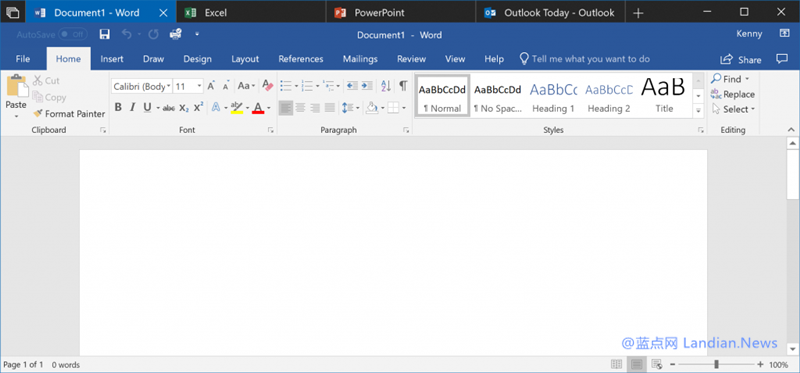Apply strikethrough formatting

coord(169,108)
